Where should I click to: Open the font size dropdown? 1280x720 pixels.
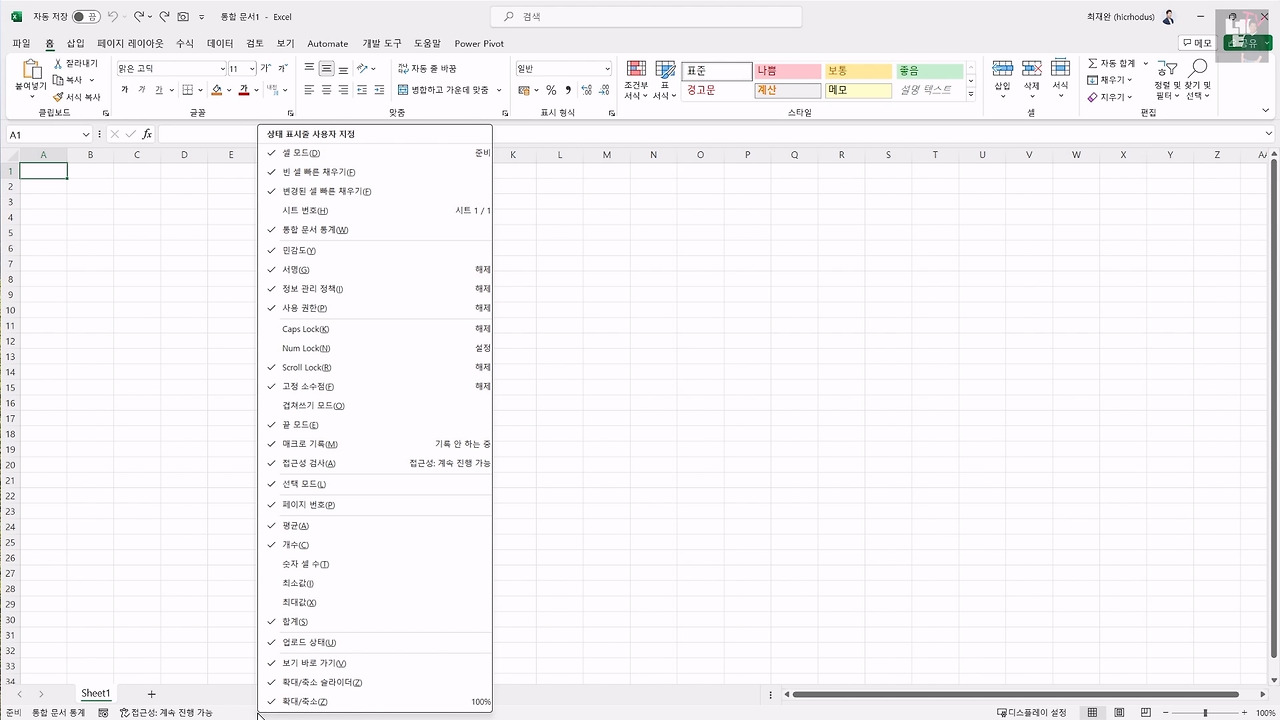click(252, 68)
